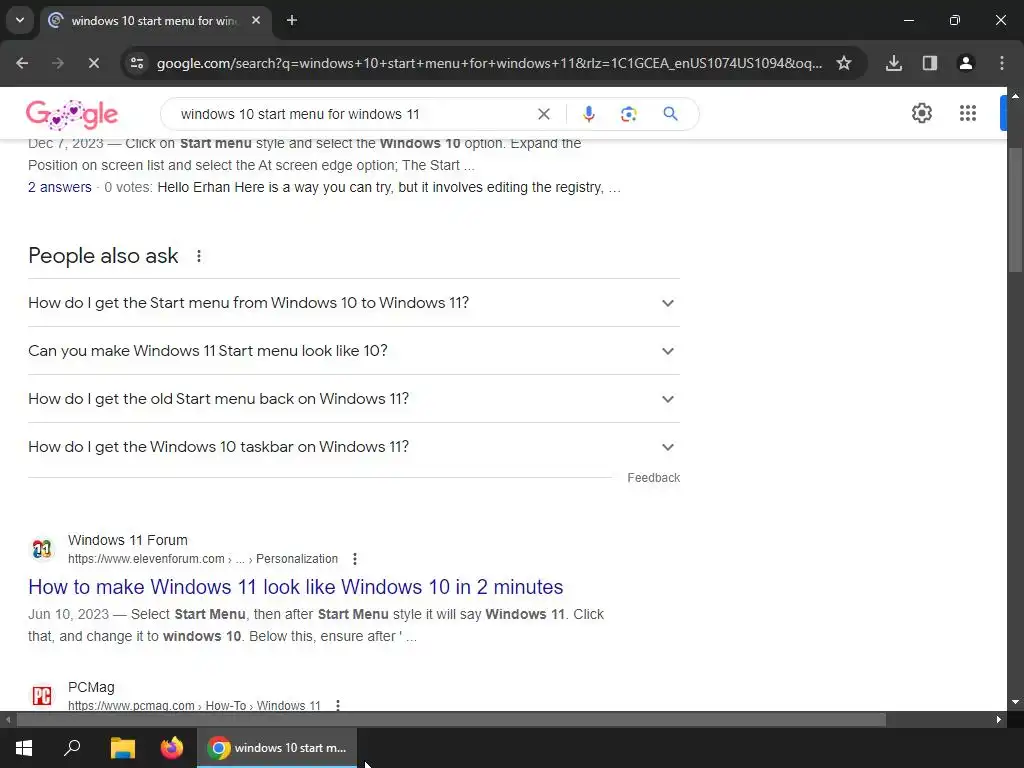Click the Chrome address bar URL
Screen dimensions: 1024x768
[489, 63]
